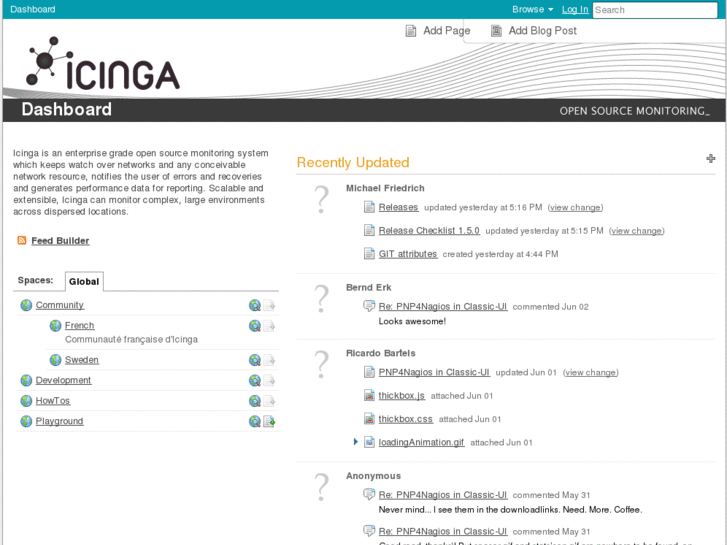Click the attachment icon beside thickbox.js

[369, 395]
